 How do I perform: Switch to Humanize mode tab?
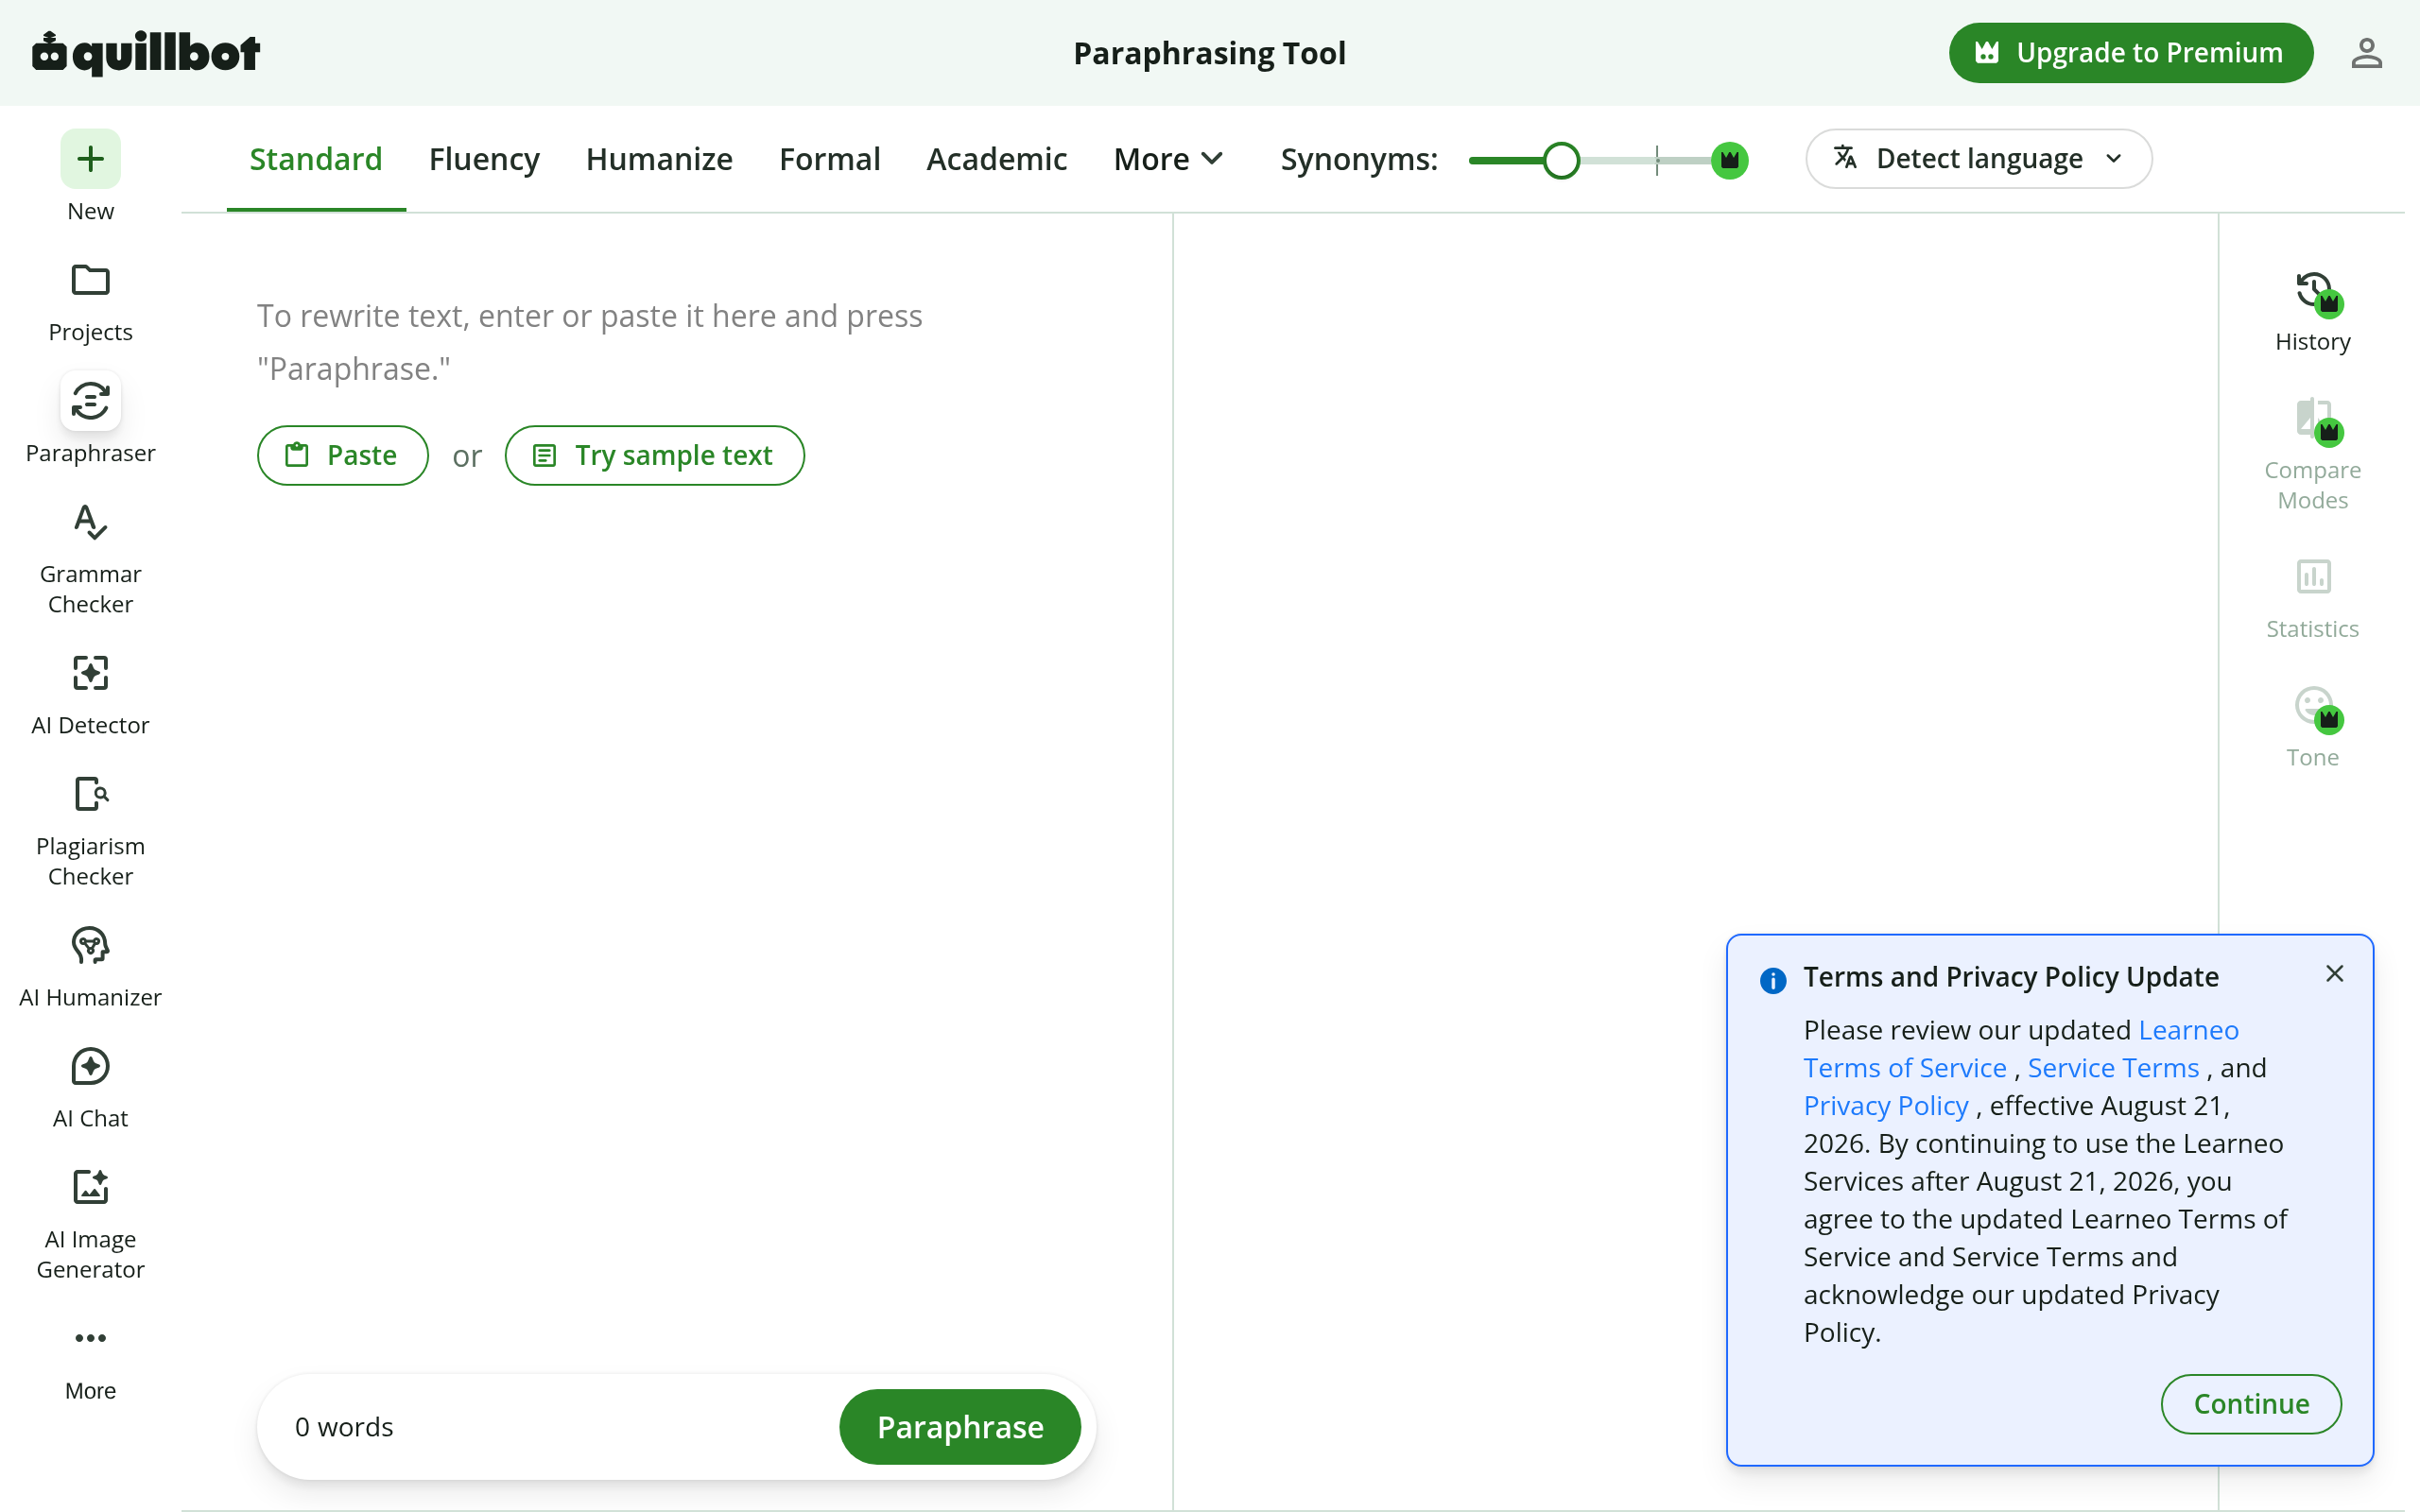click(x=659, y=159)
